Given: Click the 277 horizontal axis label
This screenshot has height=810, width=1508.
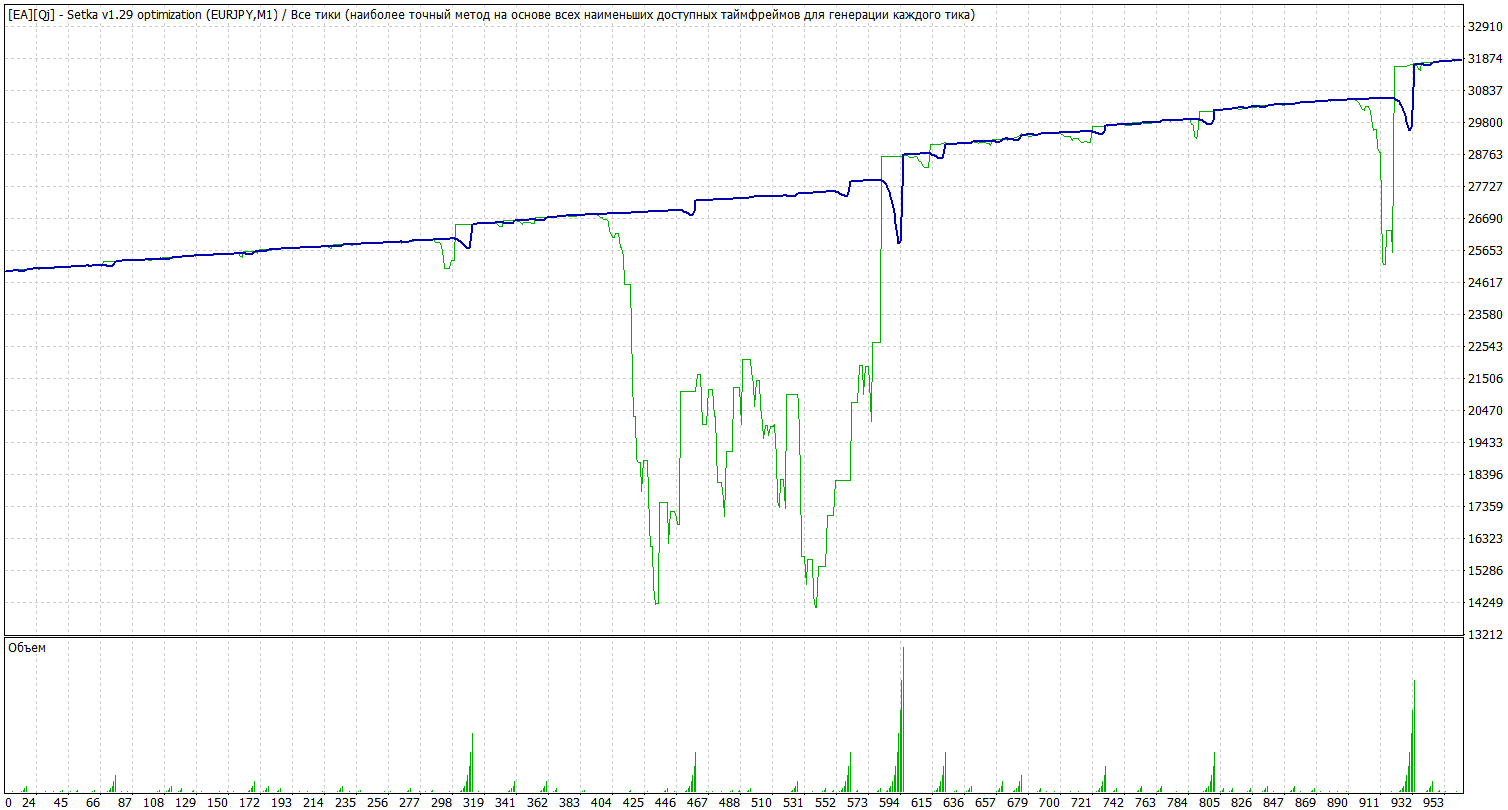Looking at the screenshot, I should click(x=409, y=802).
